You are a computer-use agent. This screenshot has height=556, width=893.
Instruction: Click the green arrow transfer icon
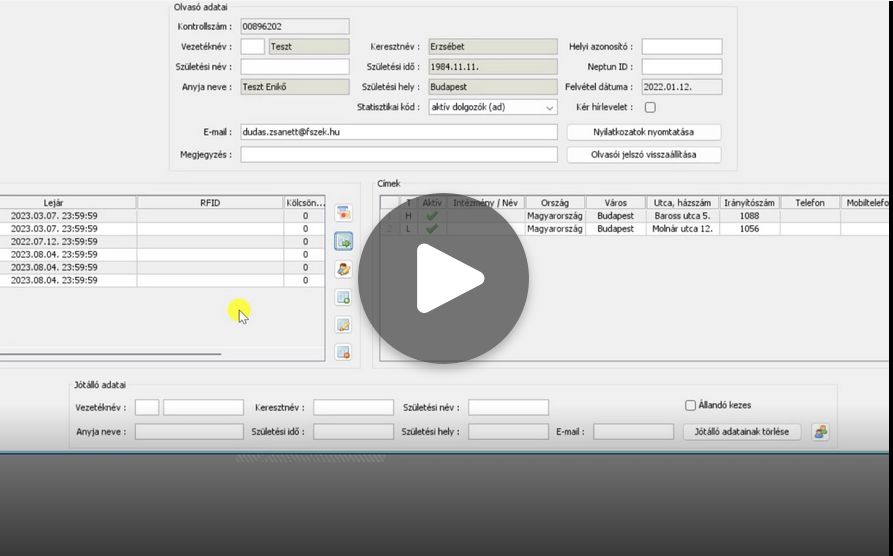tap(343, 241)
